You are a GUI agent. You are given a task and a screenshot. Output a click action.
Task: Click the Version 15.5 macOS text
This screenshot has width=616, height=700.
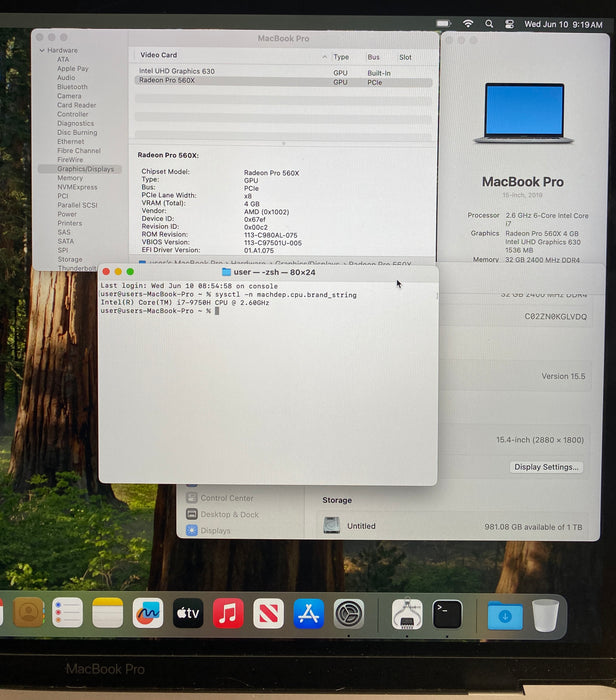click(563, 376)
